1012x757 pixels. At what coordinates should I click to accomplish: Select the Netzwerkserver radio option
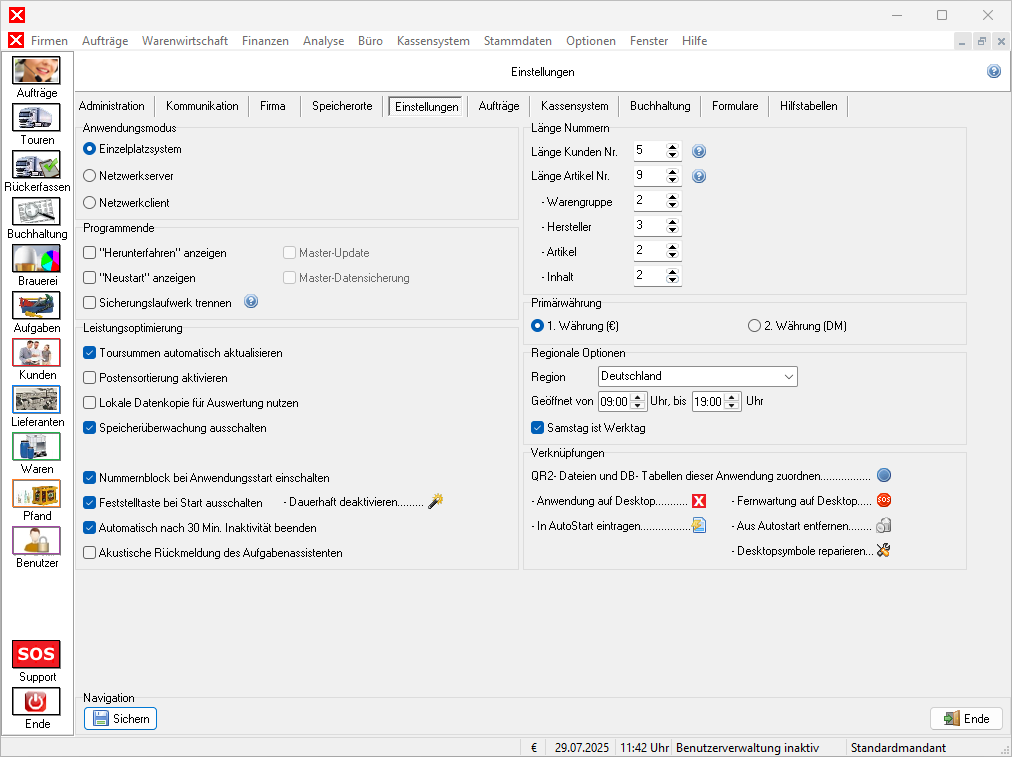click(90, 175)
